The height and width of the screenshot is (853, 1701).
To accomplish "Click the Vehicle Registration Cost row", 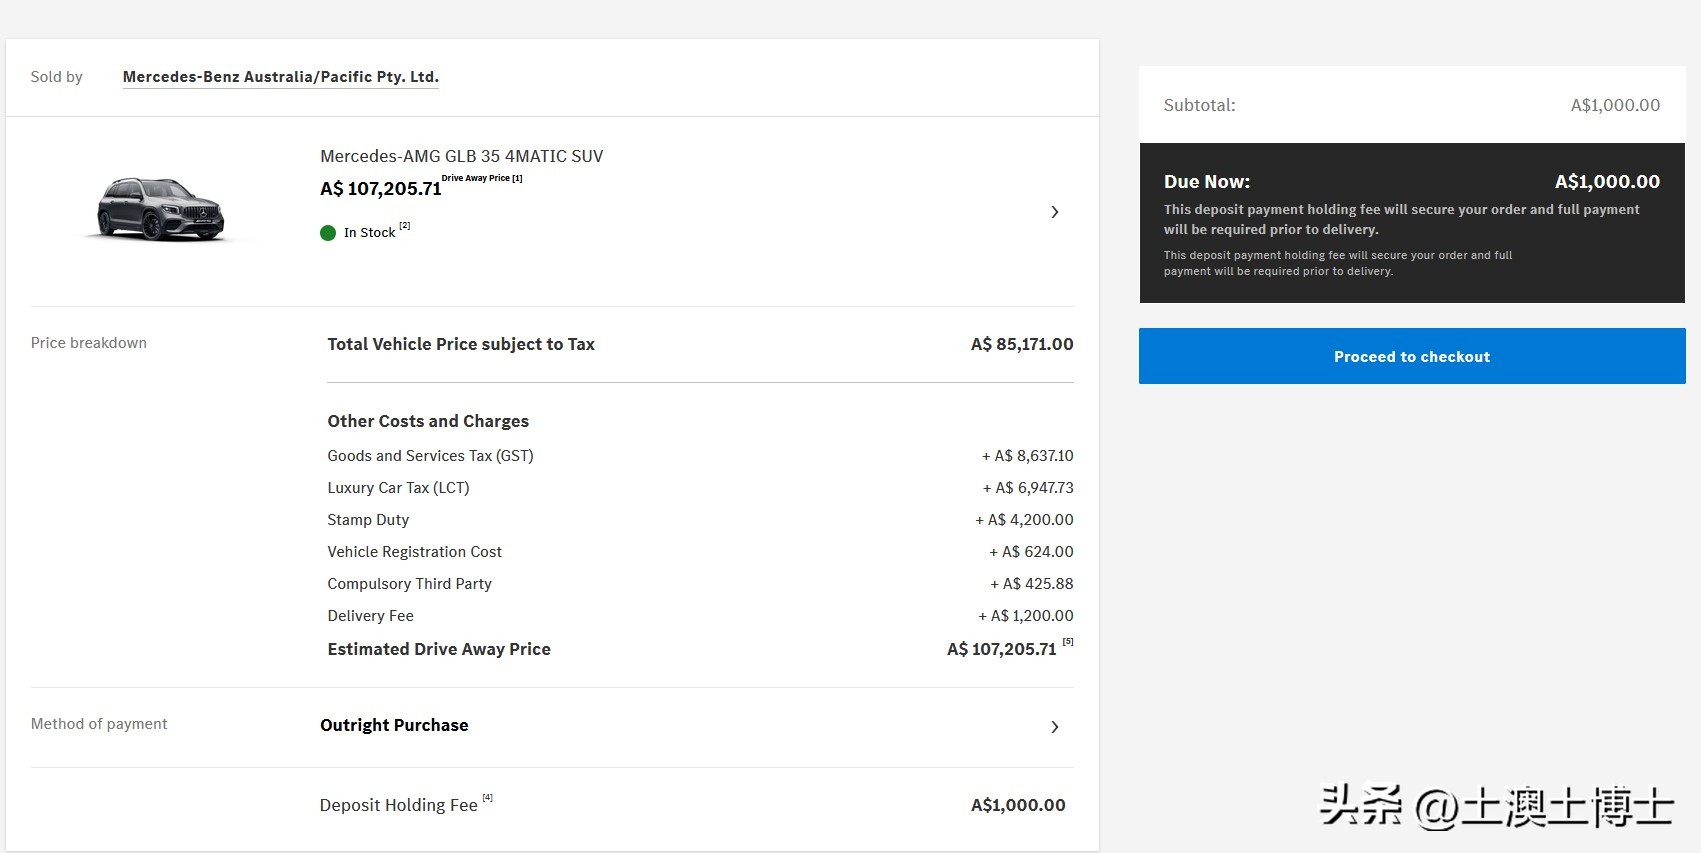I will (x=414, y=552).
